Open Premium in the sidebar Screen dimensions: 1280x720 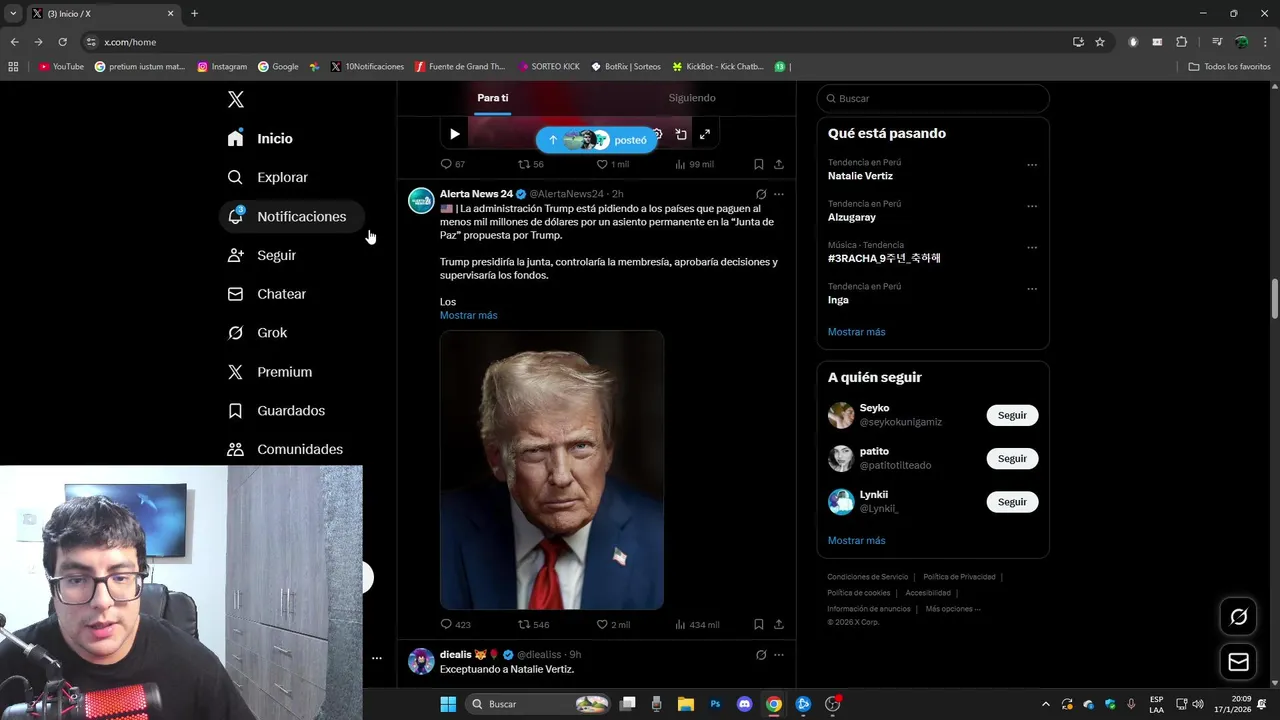pos(270,372)
